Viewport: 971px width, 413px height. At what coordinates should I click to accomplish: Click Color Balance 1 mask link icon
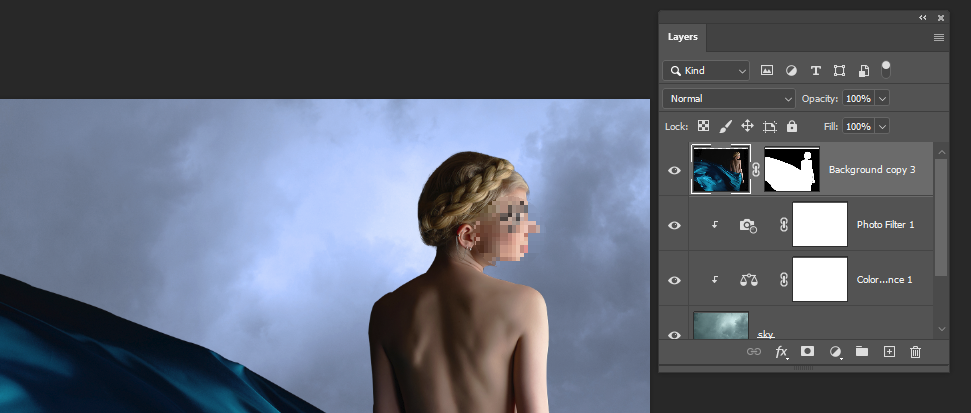tap(784, 280)
